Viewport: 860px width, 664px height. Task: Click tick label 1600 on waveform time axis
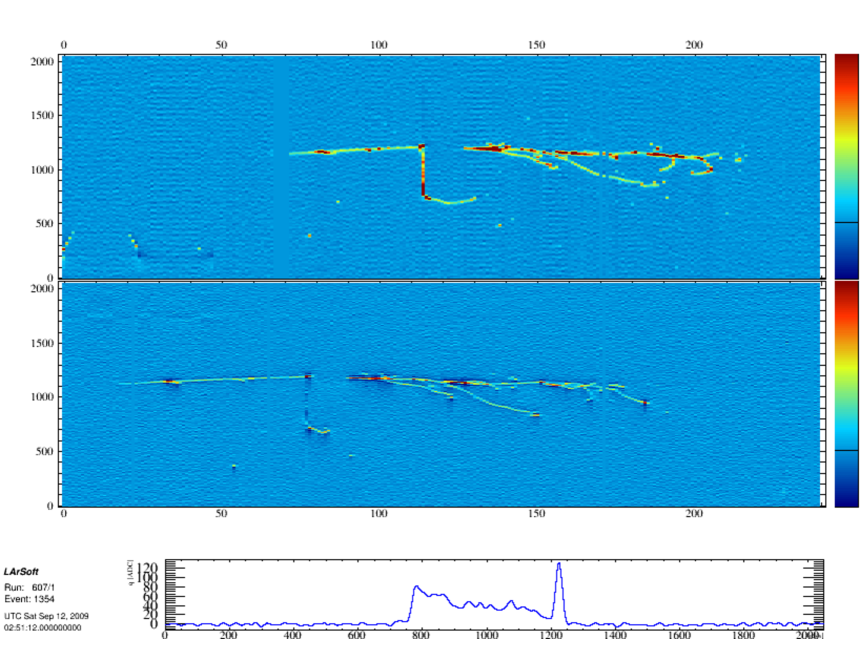[x=679, y=635]
